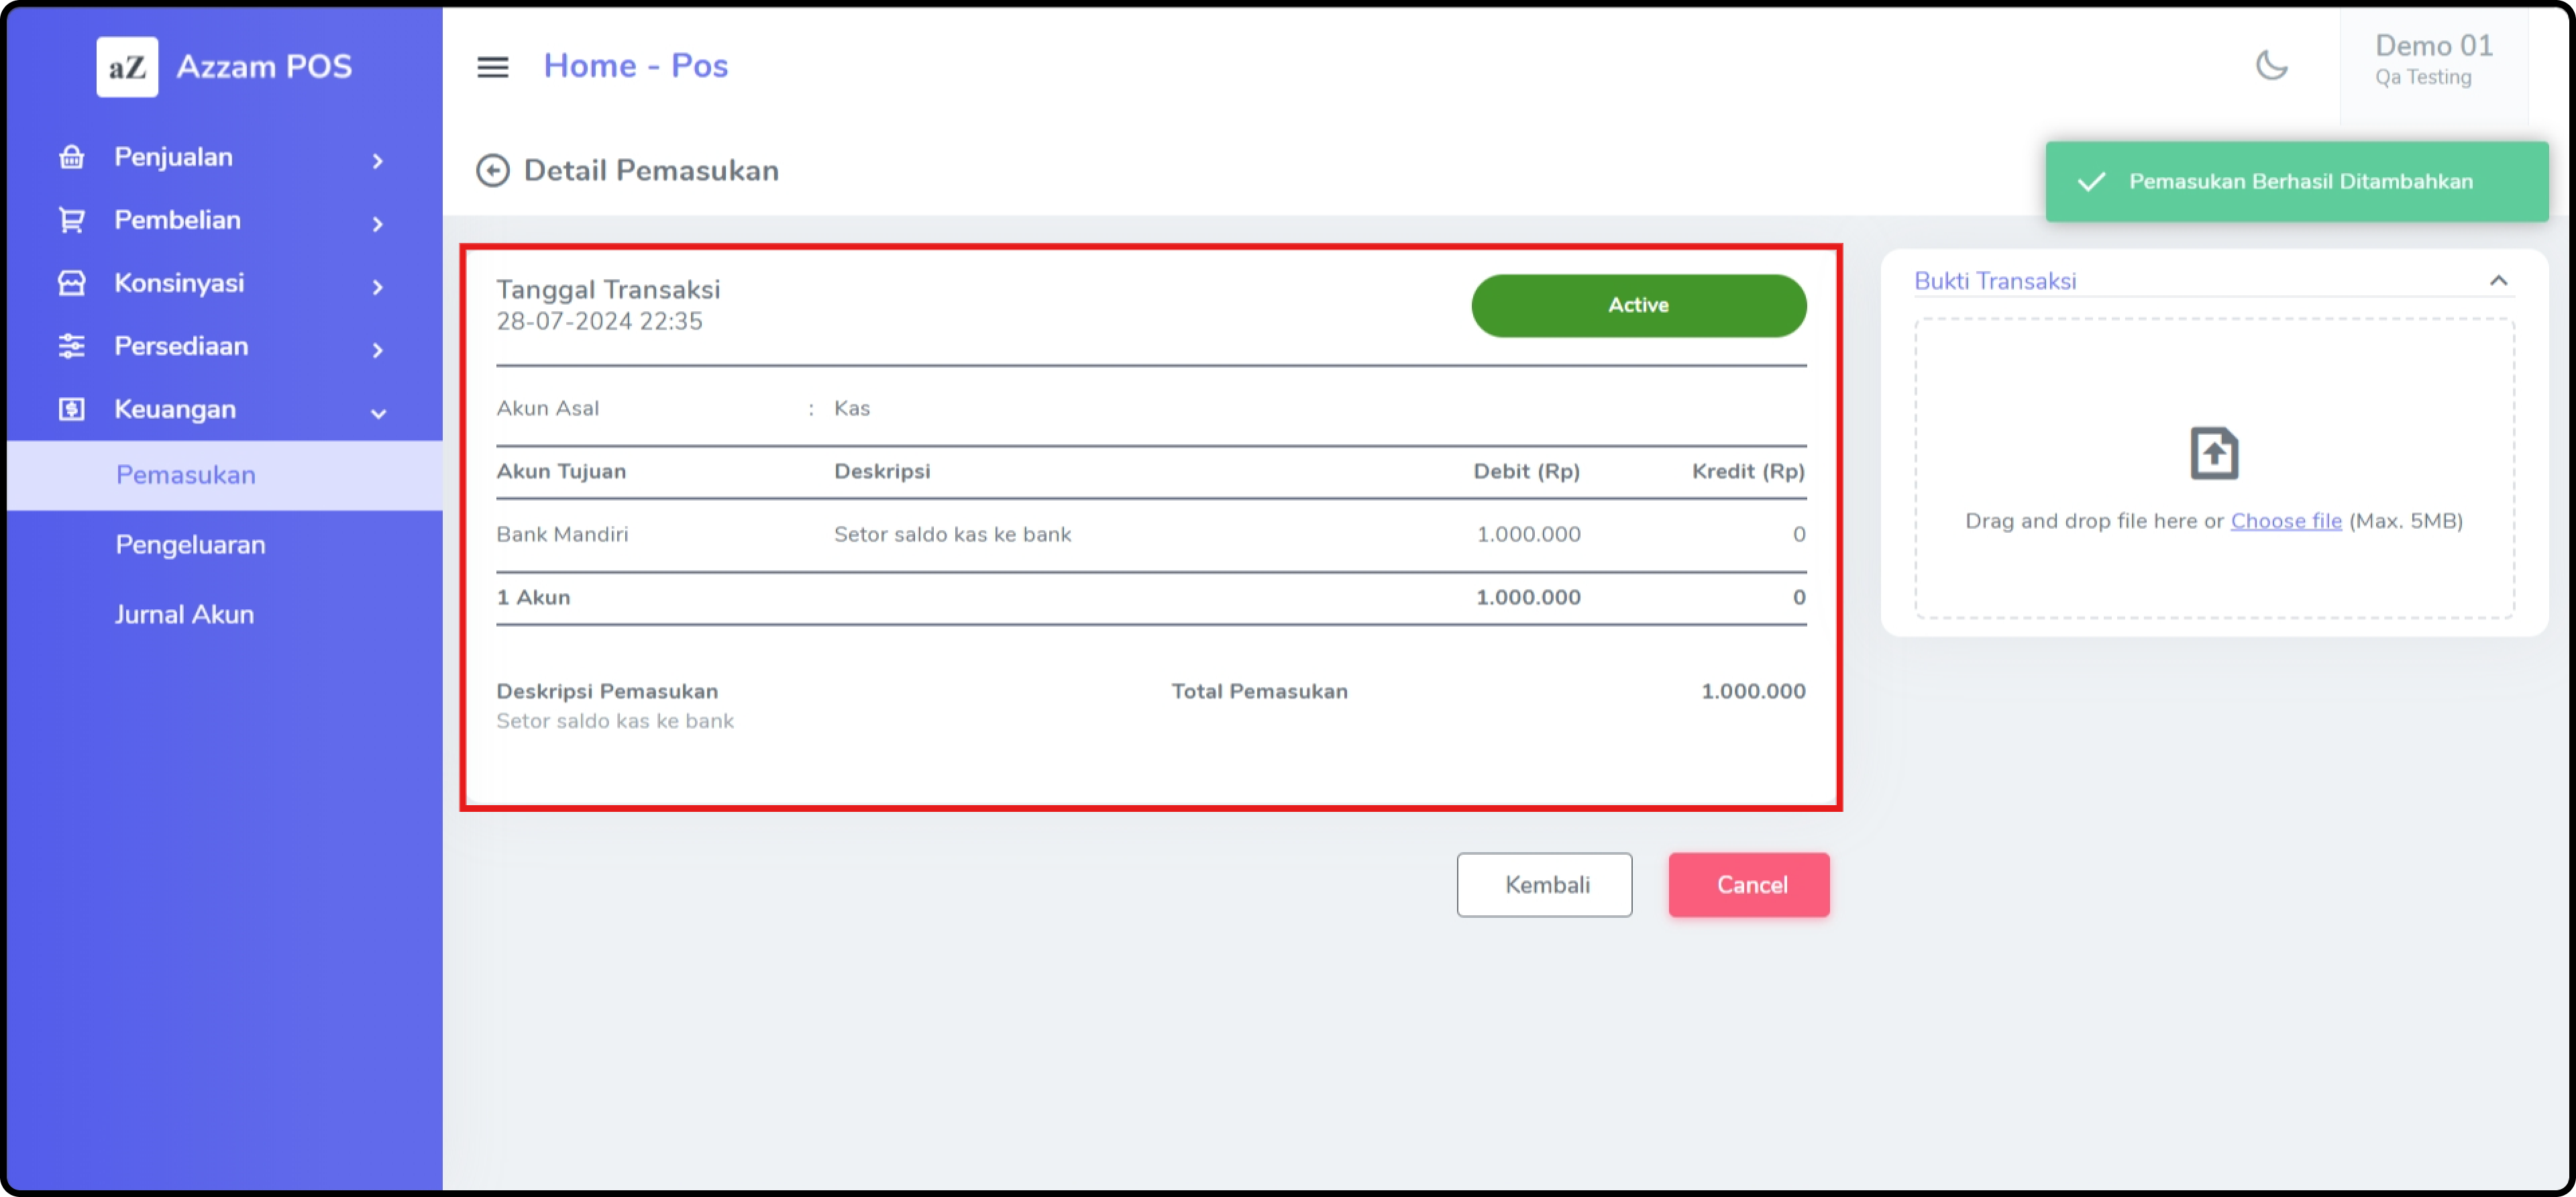Click the green Active status badge
The width and height of the screenshot is (2576, 1197).
(1637, 305)
